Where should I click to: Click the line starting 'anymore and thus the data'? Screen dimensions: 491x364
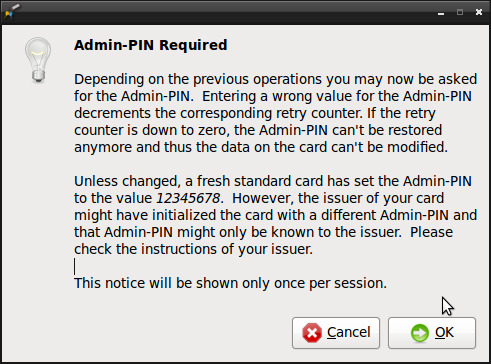tap(261, 147)
